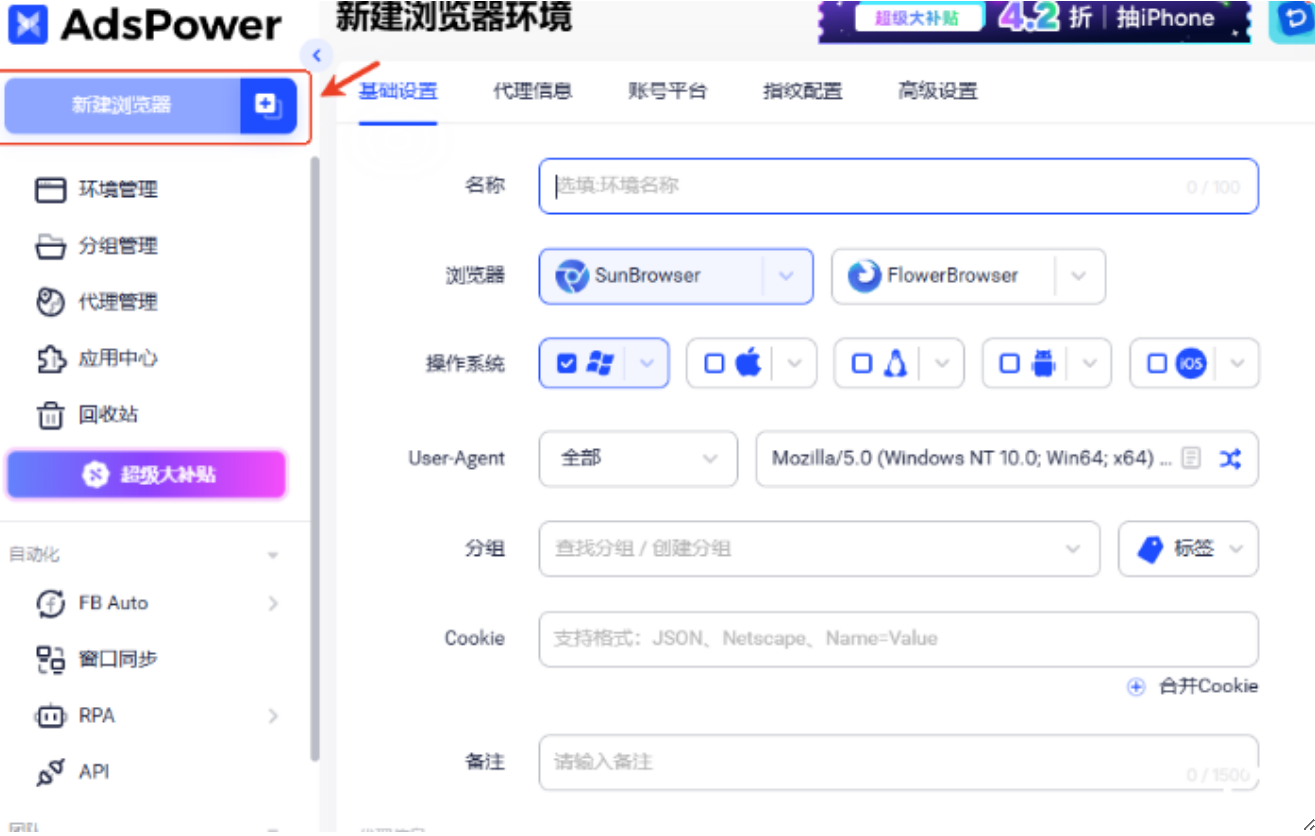Screen dimensions: 1315x836
Task: Open 代理管理 in the sidebar
Action: point(117,302)
